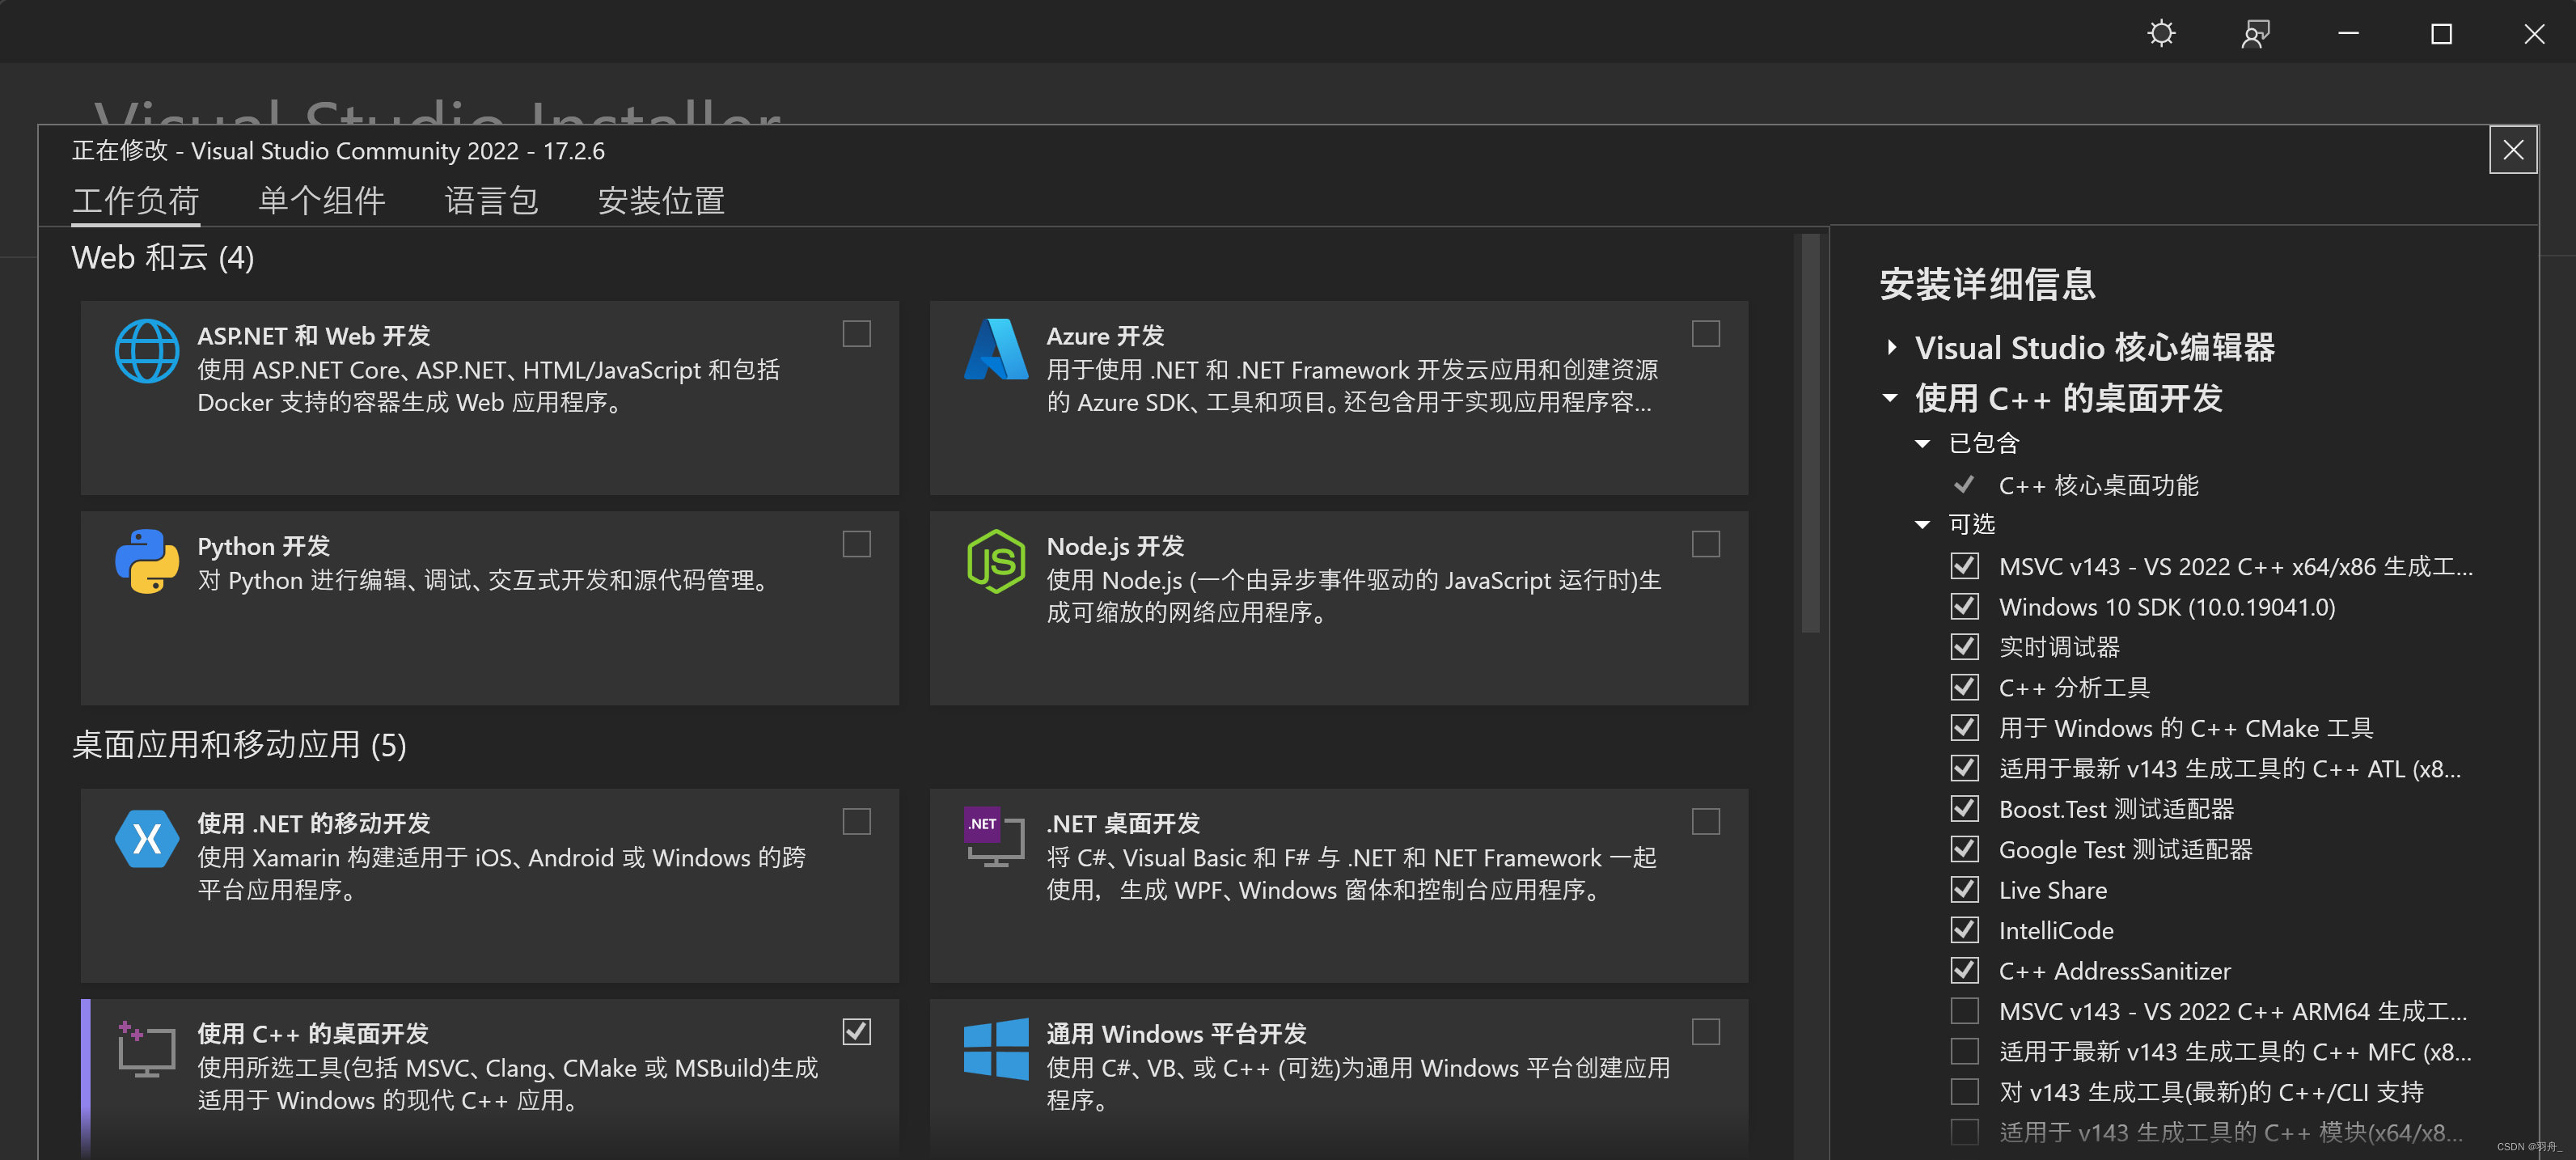
Task: Click the Web 和云 (4) section heading
Action: (x=163, y=258)
